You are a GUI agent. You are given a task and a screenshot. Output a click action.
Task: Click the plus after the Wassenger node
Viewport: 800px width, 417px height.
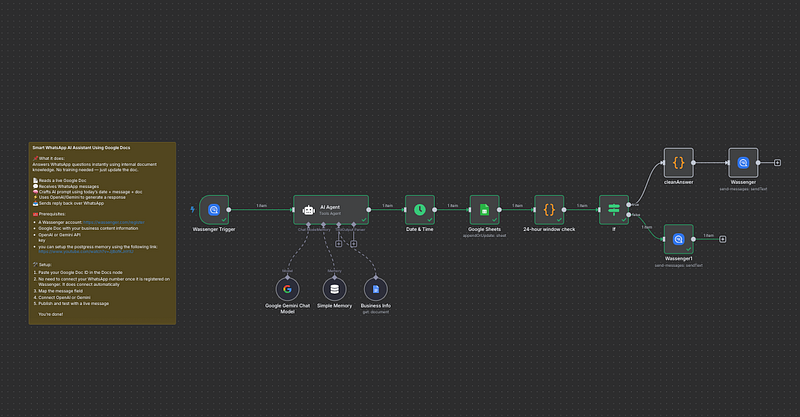(778, 162)
